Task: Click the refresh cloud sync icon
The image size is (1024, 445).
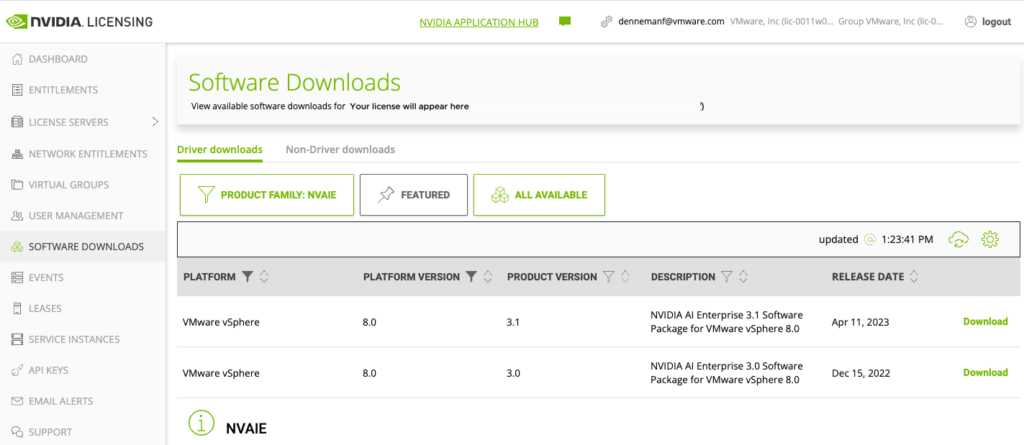Action: click(958, 239)
